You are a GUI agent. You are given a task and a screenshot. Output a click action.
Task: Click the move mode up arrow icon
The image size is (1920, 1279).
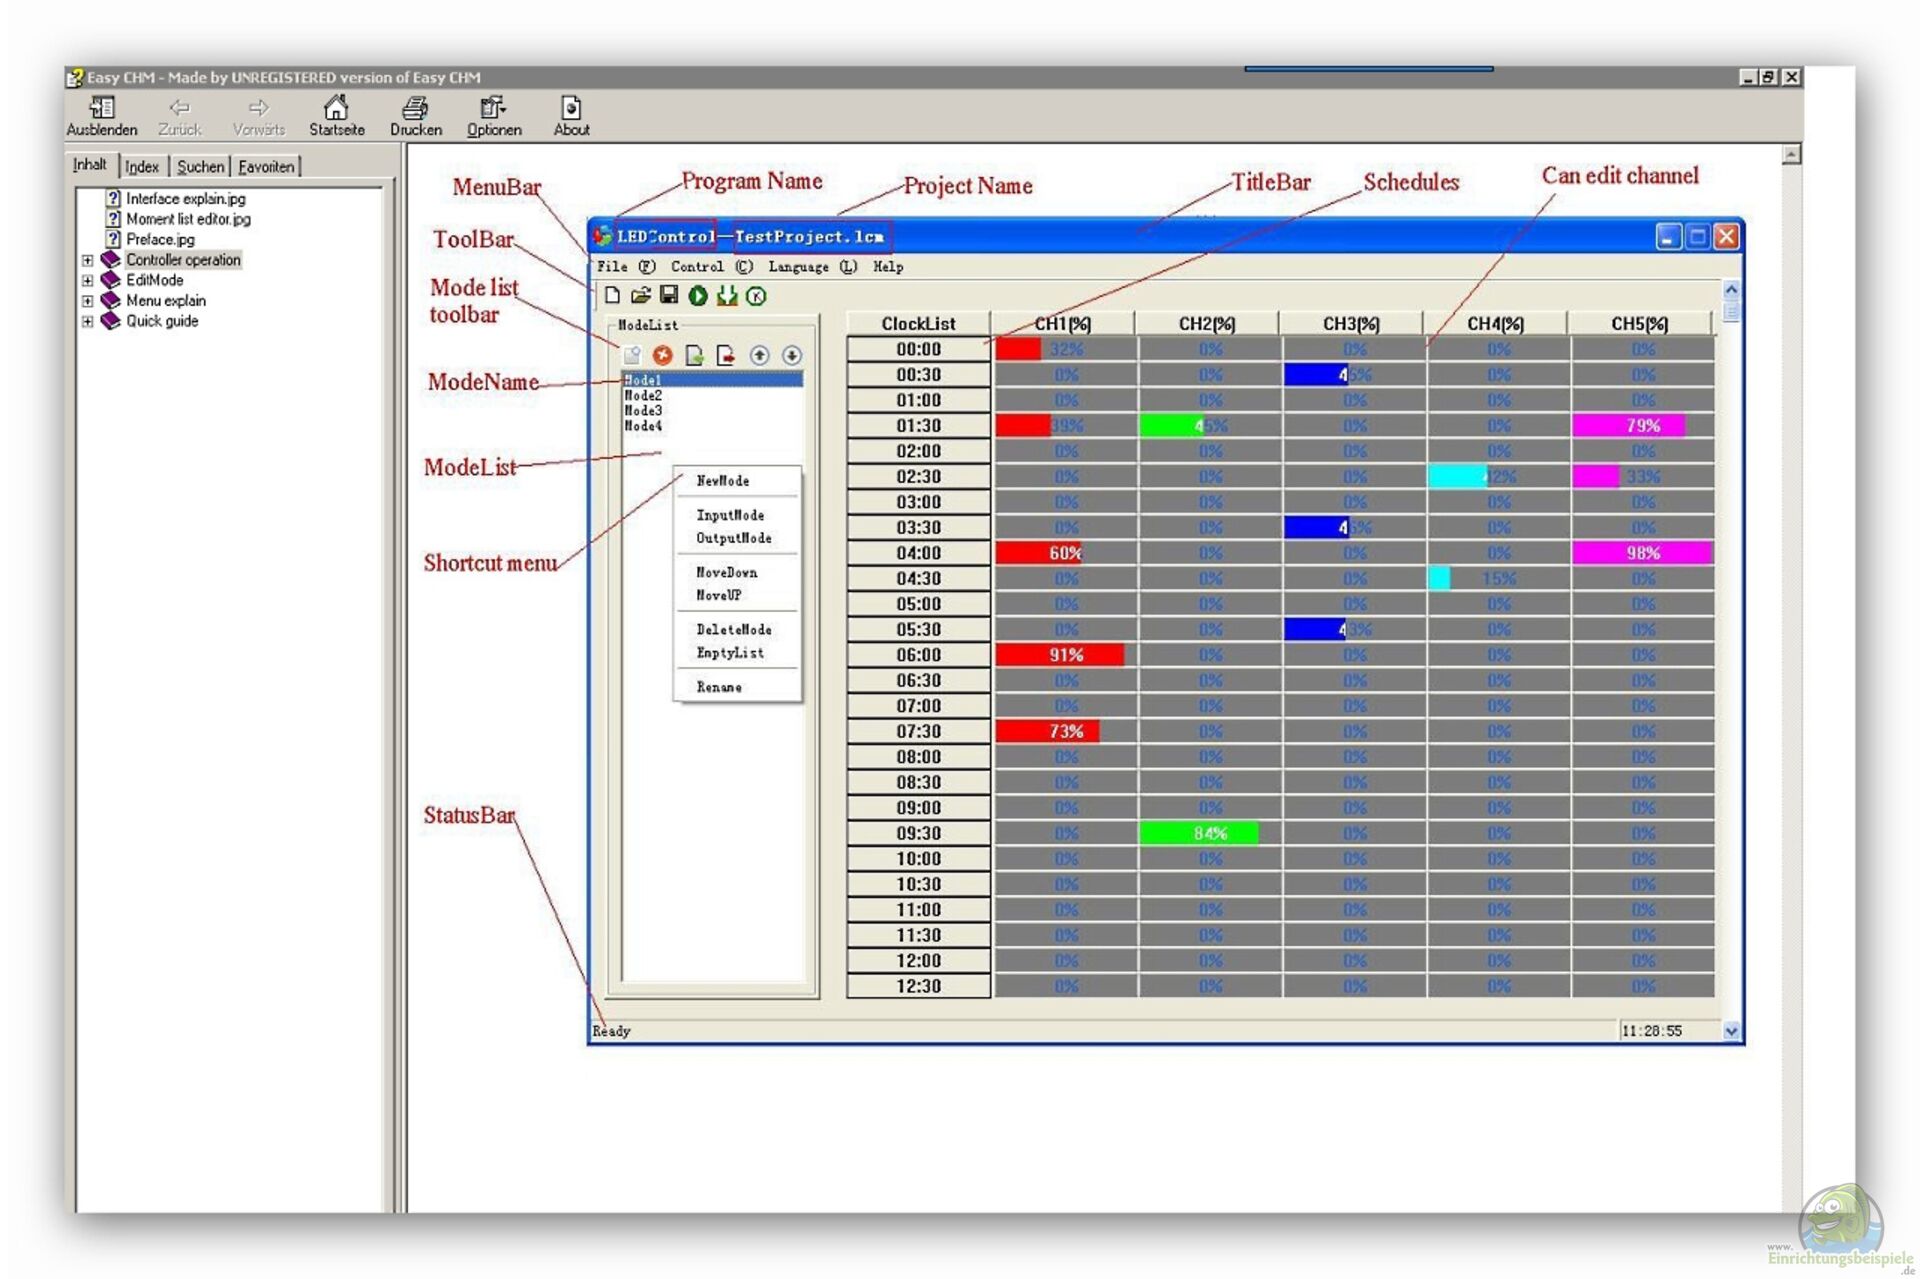pos(759,355)
